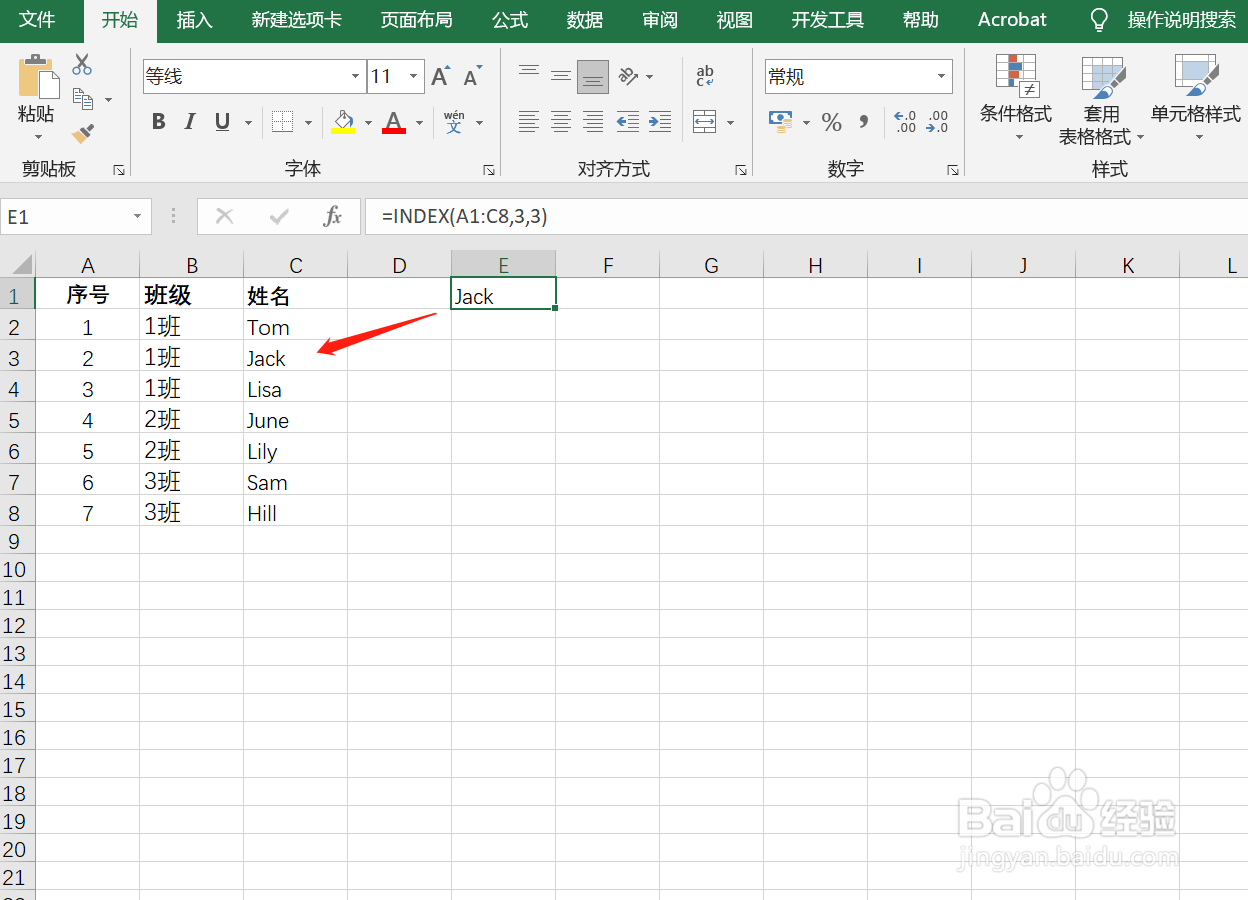Select column H header
Viewport: 1248px width, 900px height.
tap(816, 265)
